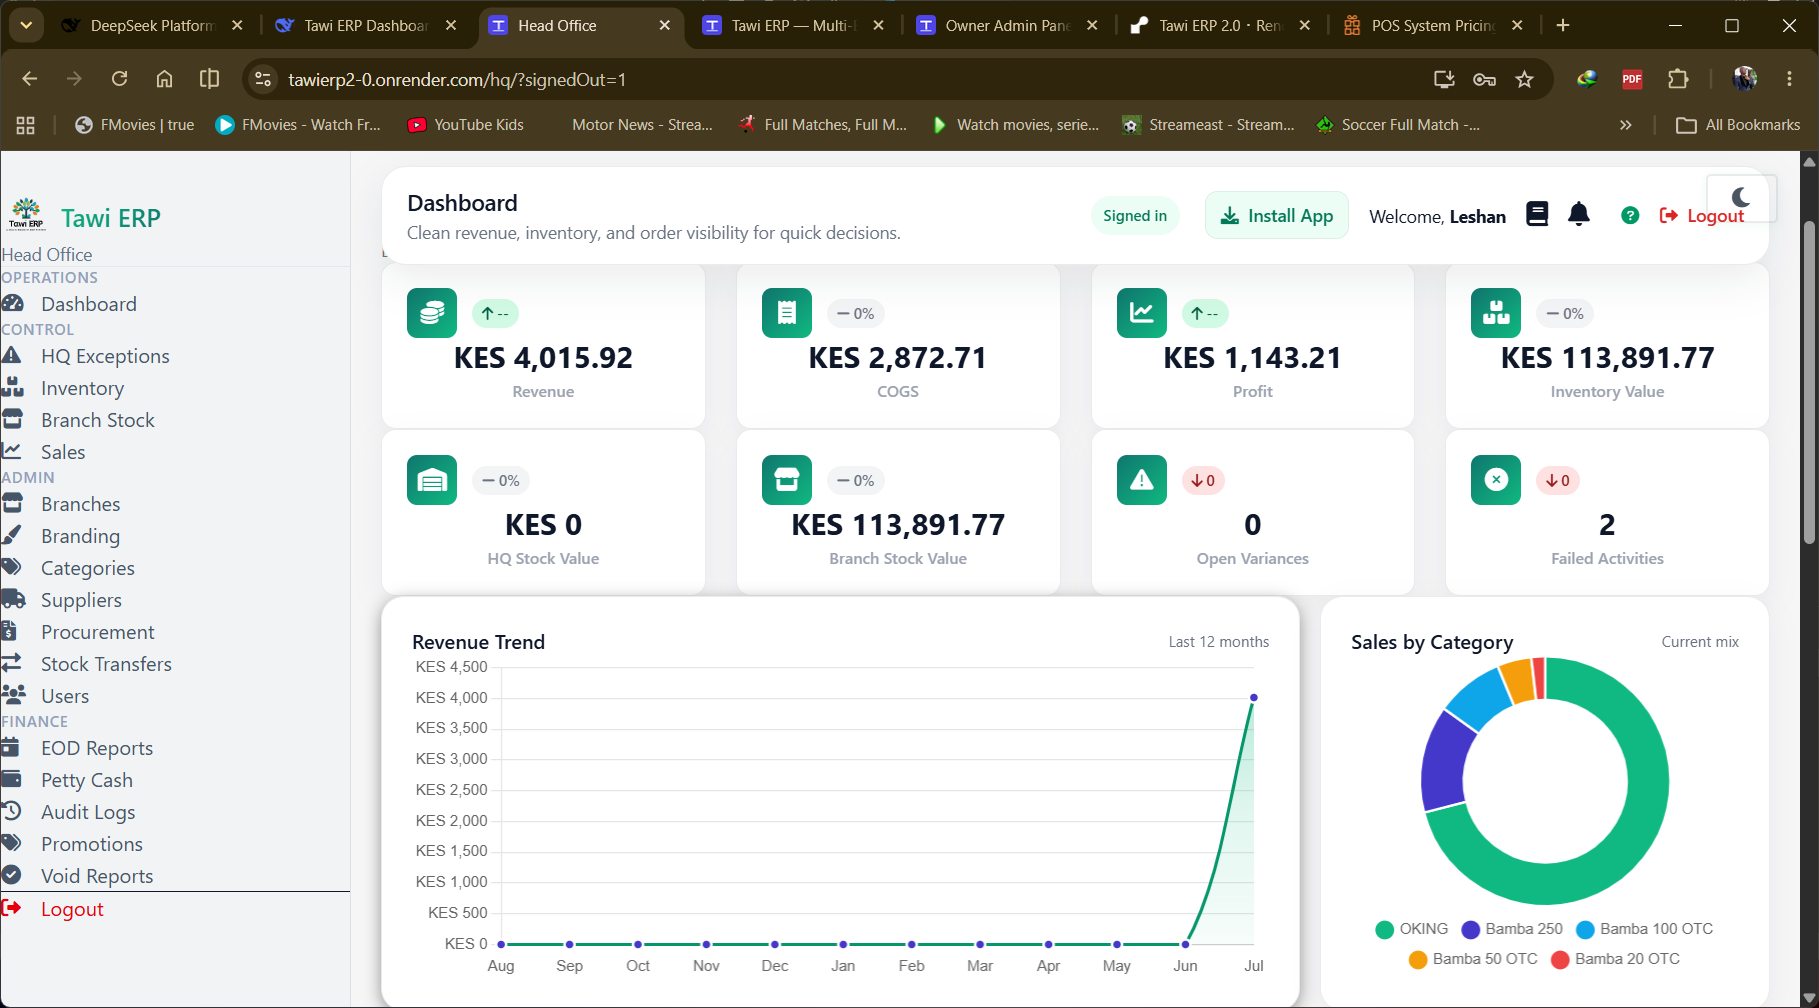Click the COGS receipt icon
1819x1008 pixels.
coord(787,313)
